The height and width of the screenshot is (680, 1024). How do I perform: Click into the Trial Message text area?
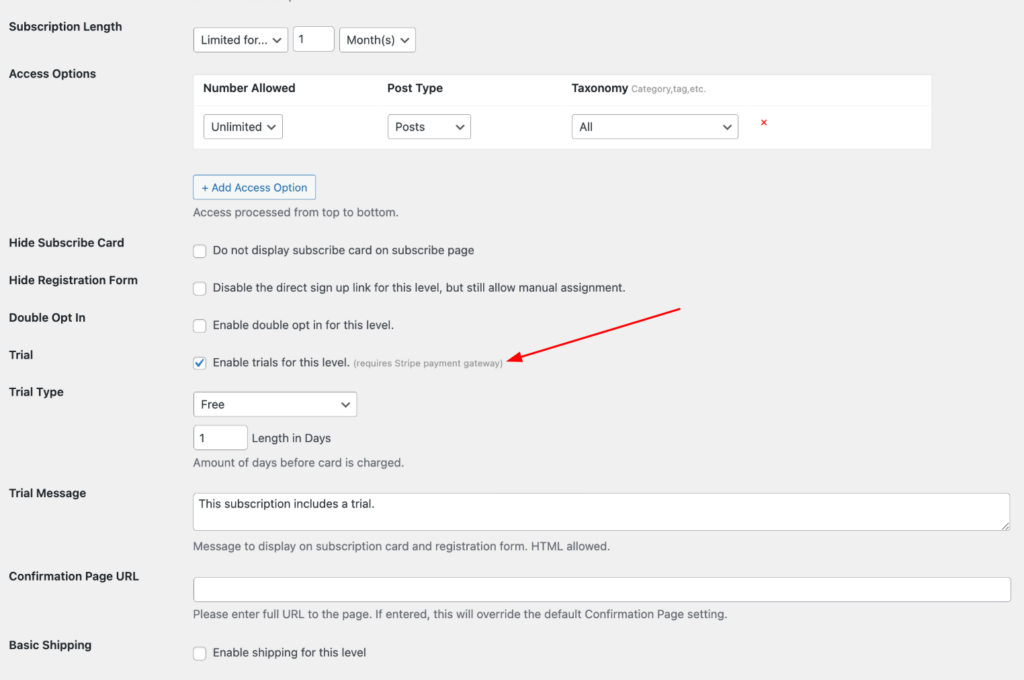[x=600, y=511]
